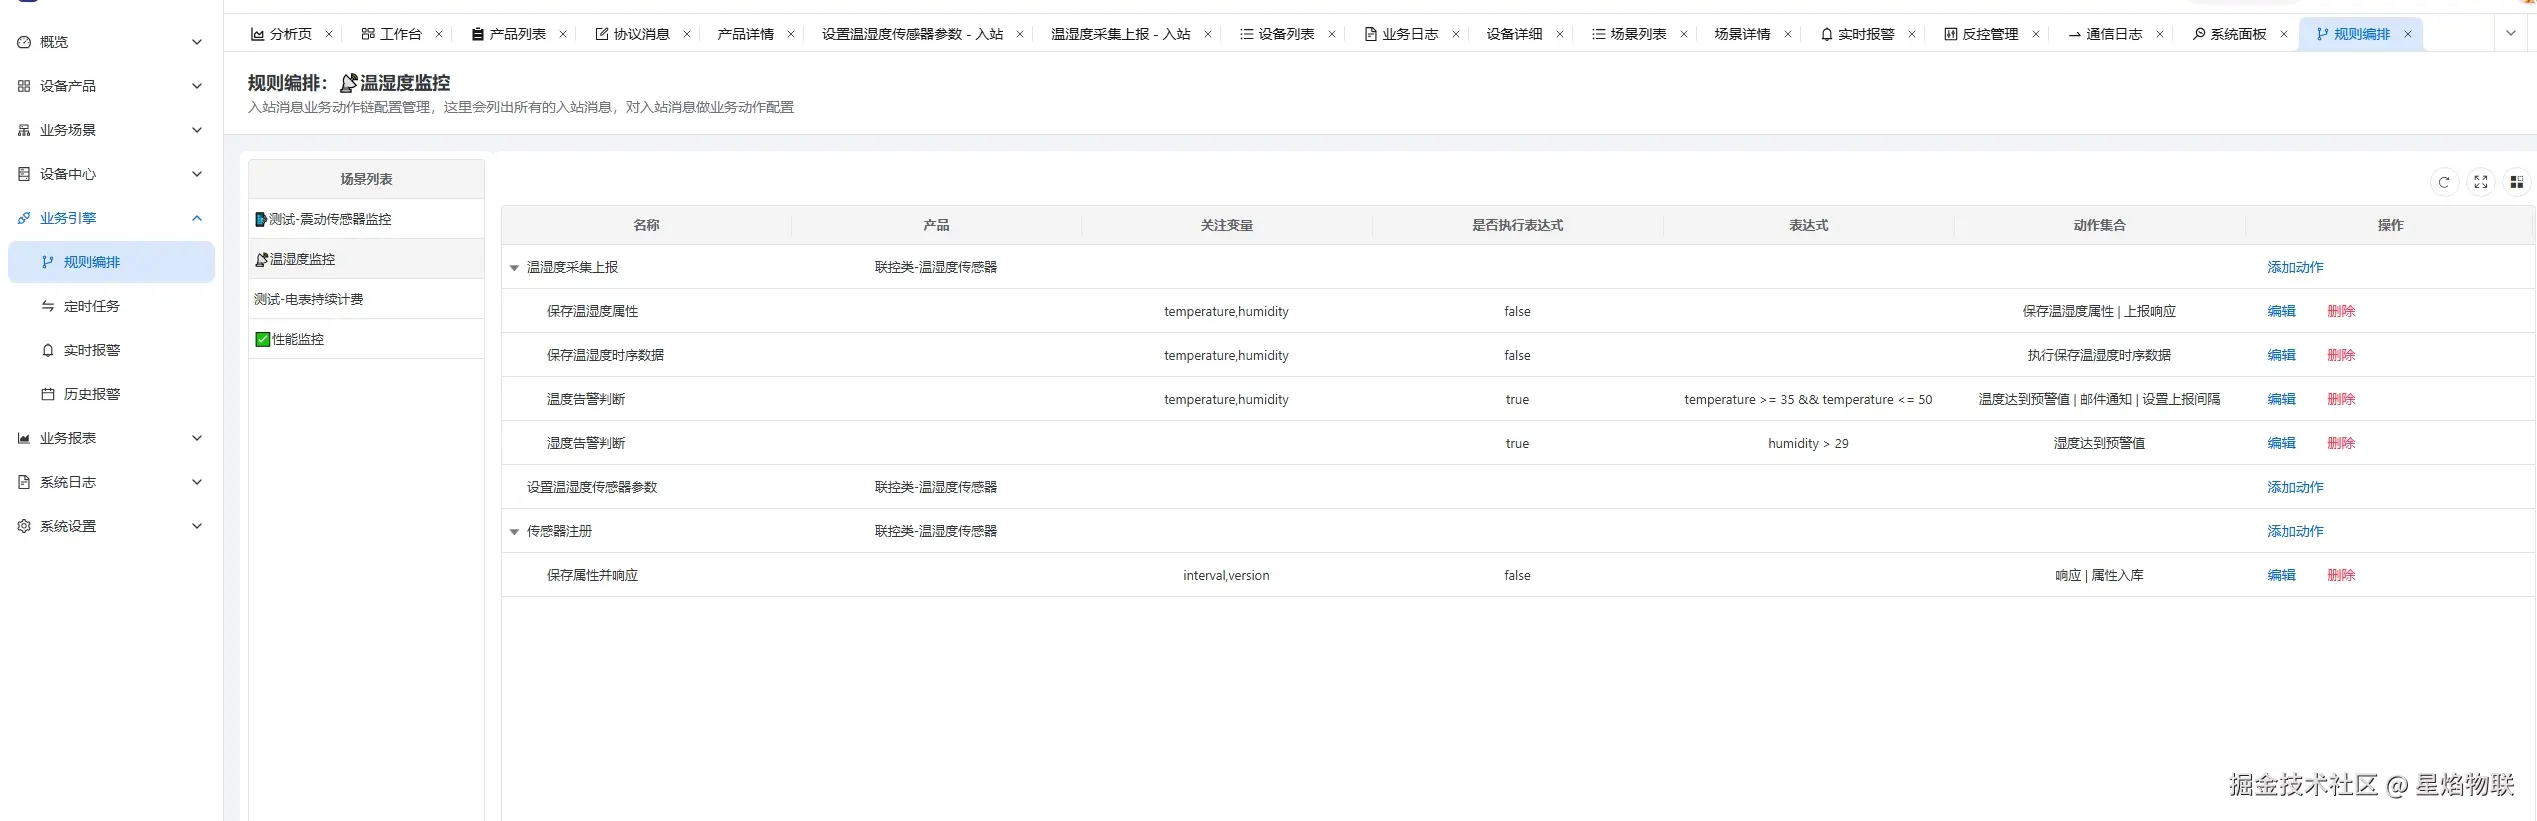
Task: Close the active 规则编排 tab
Action: tap(2408, 34)
